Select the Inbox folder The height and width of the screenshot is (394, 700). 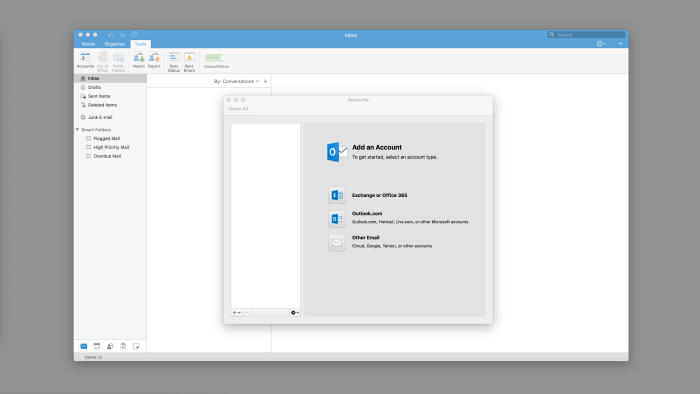coord(110,79)
